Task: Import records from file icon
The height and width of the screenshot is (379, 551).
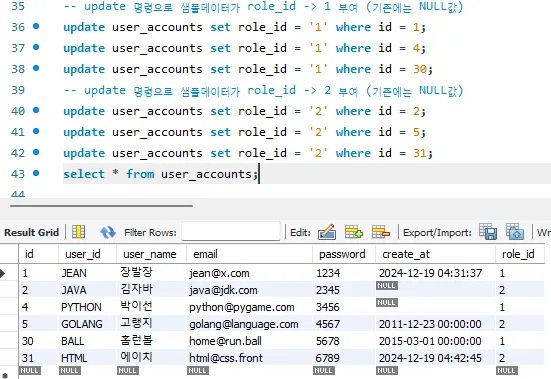Action: pyautogui.click(x=515, y=232)
